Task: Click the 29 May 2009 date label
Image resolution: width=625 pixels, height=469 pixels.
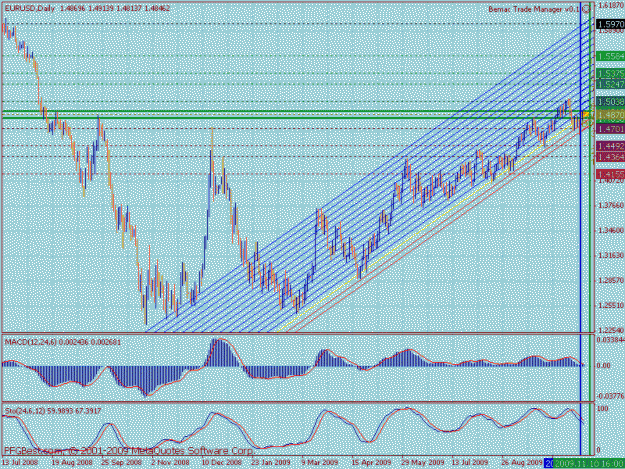Action: (423, 462)
